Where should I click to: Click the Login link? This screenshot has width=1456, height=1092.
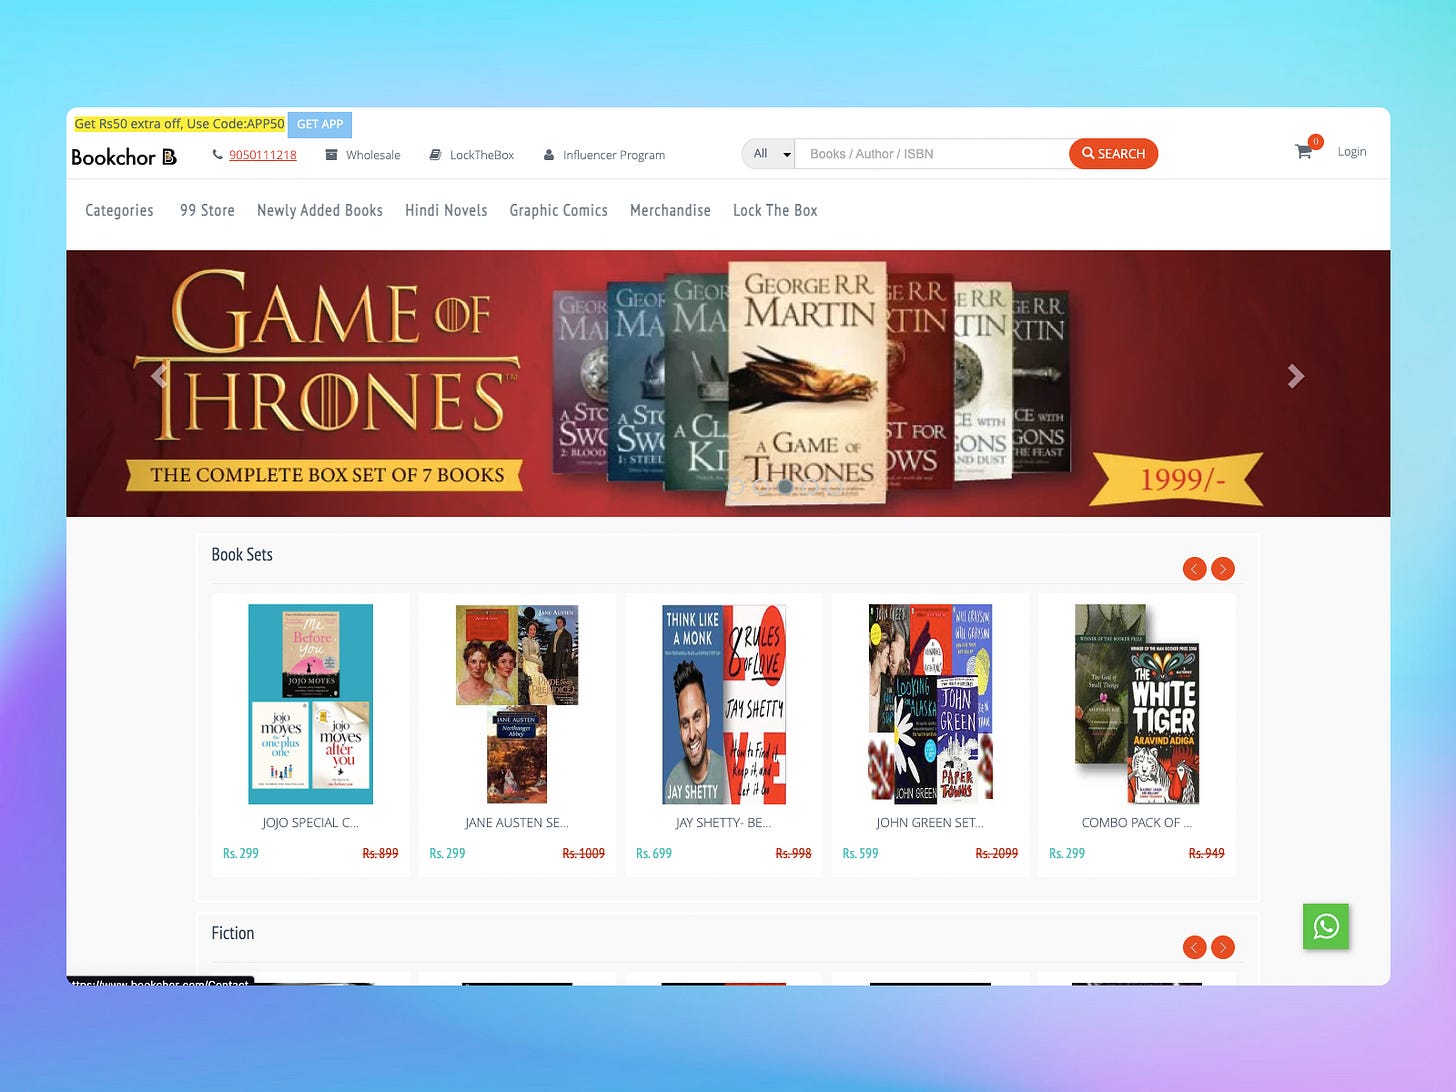(x=1352, y=152)
